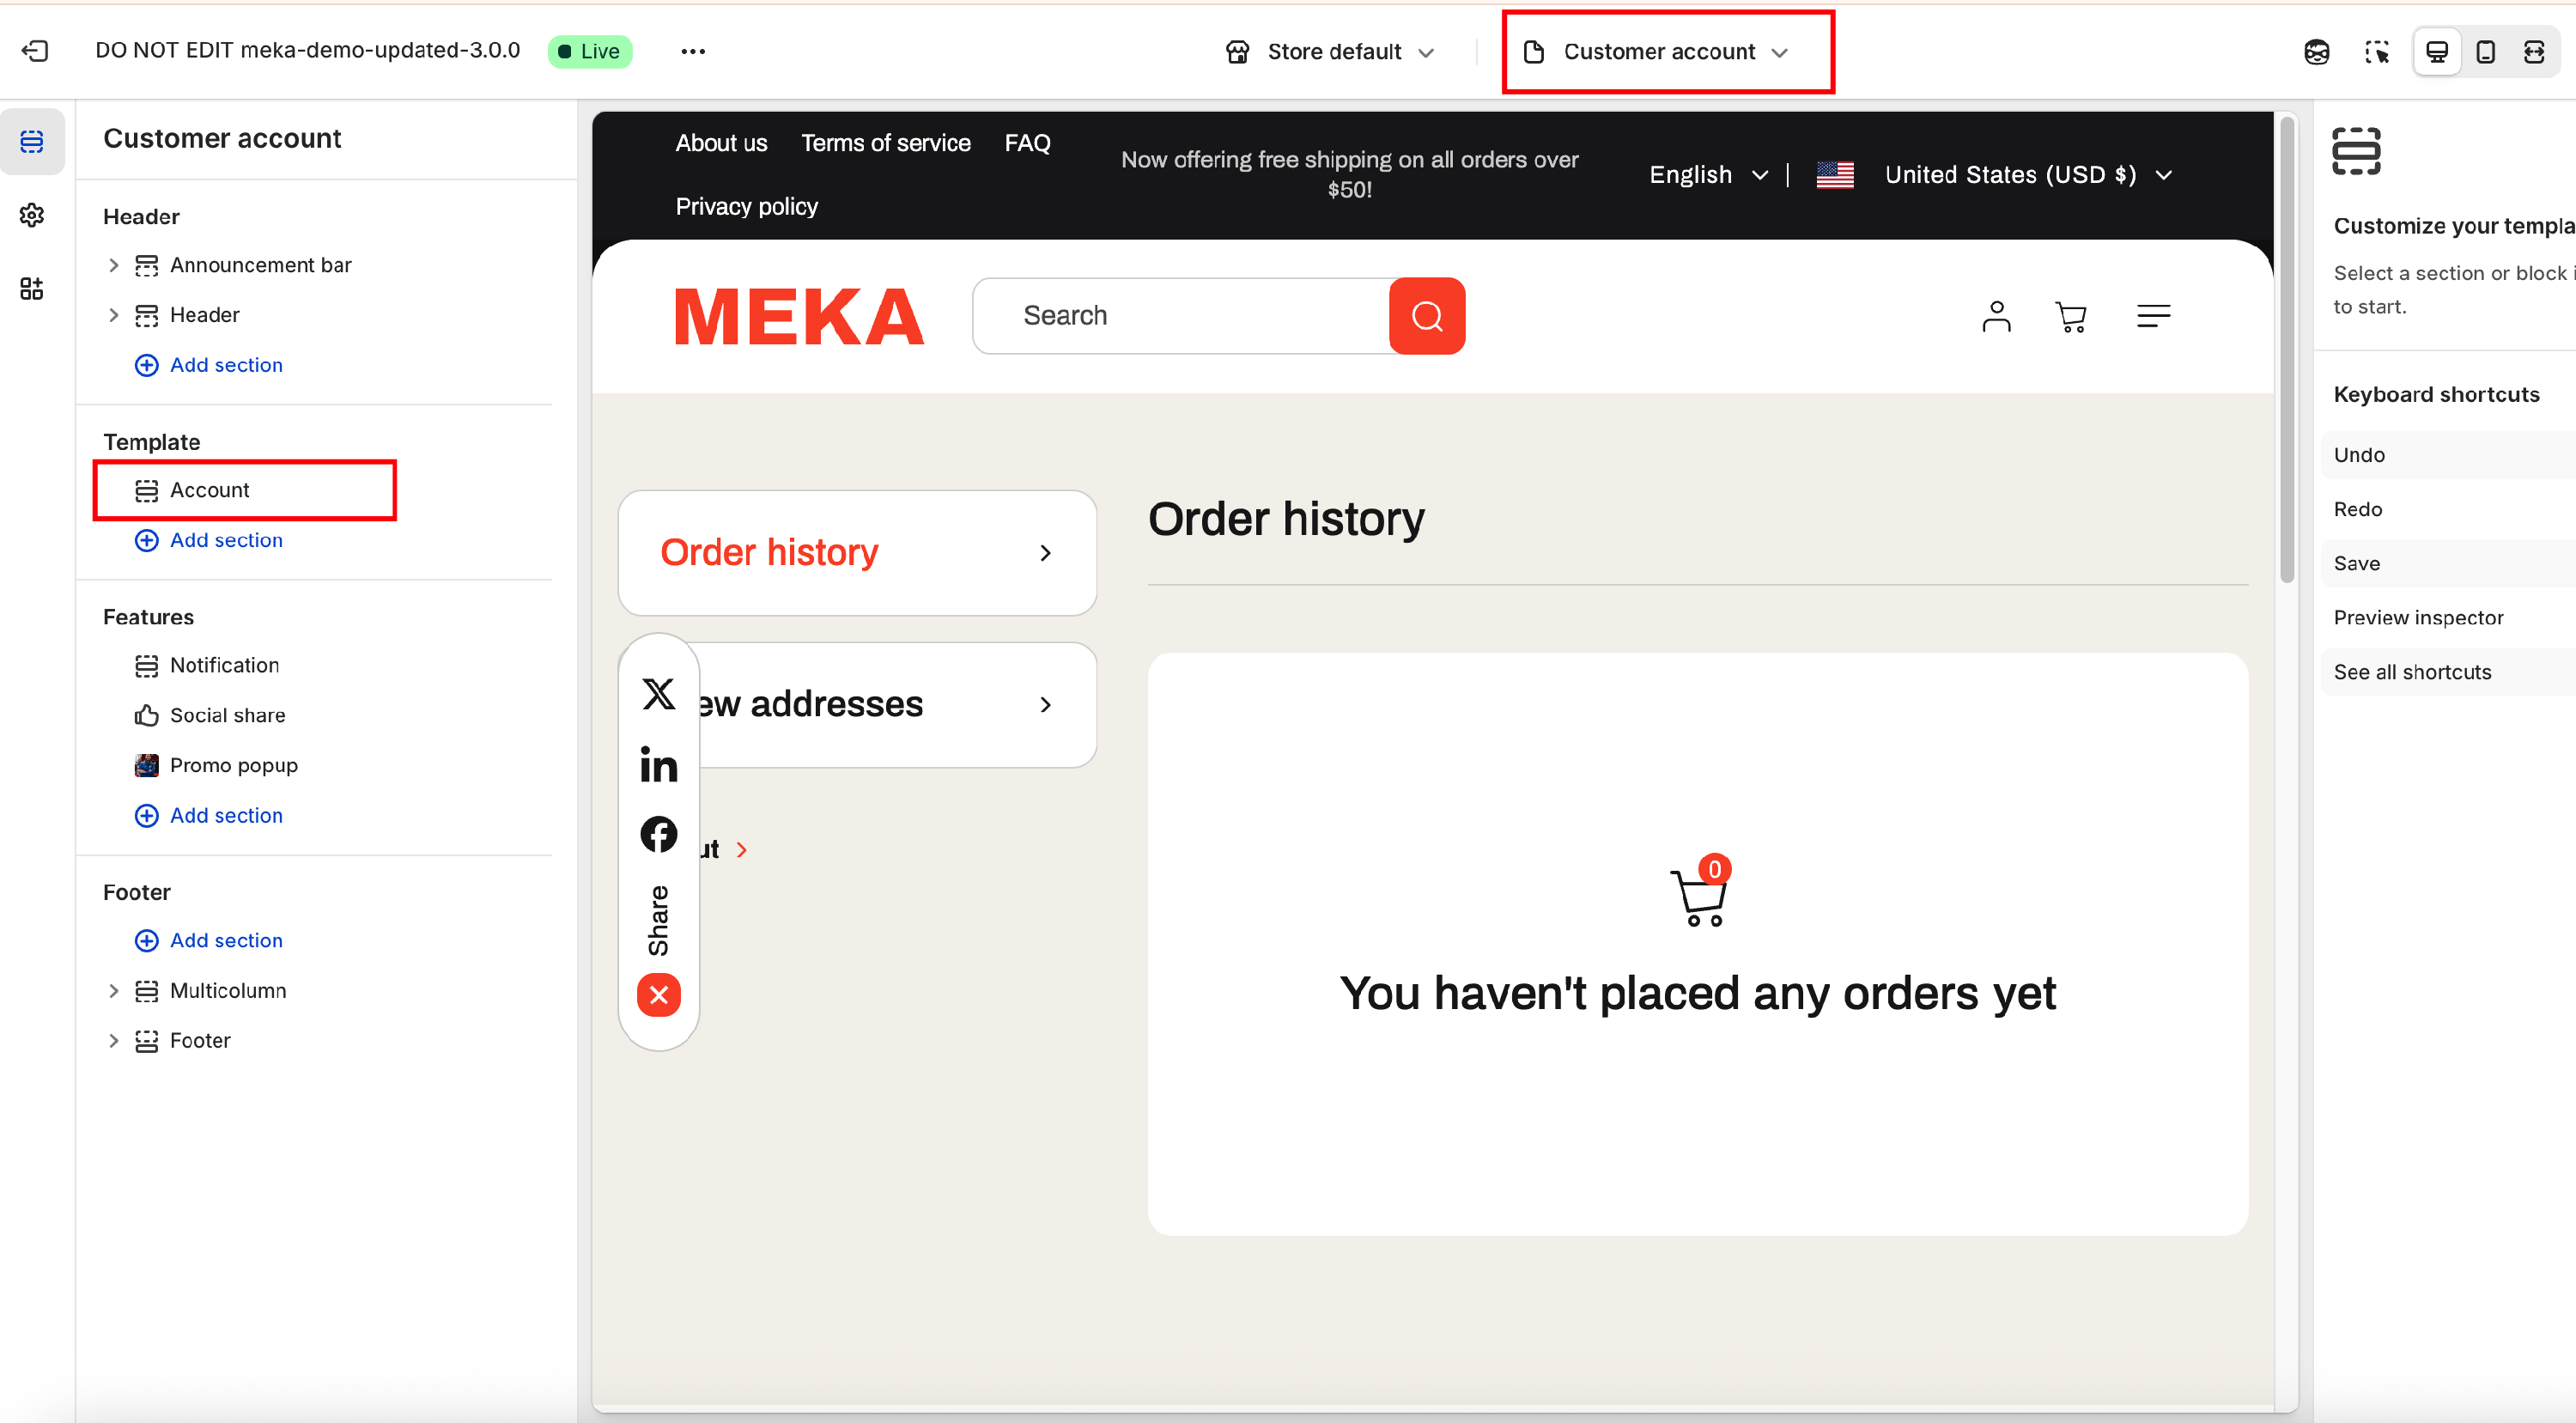Click the cart icon in store header
Screen dimensions: 2576x1423
(x=2071, y=317)
